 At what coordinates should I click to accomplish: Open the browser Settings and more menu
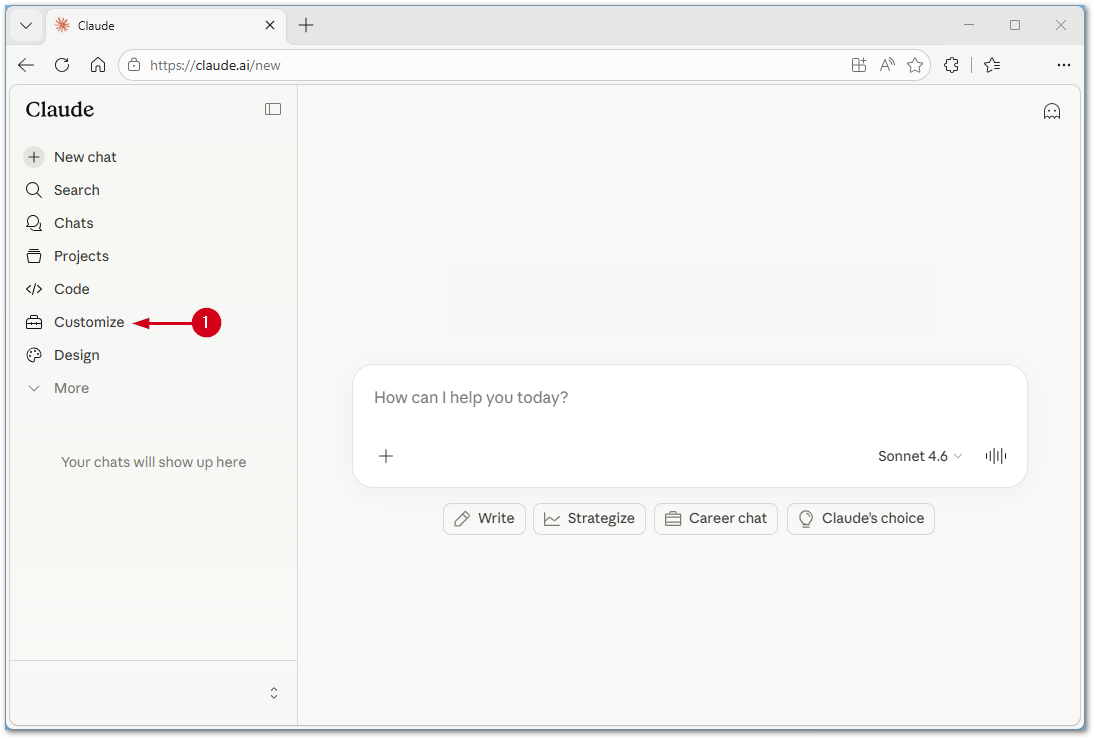point(1063,65)
